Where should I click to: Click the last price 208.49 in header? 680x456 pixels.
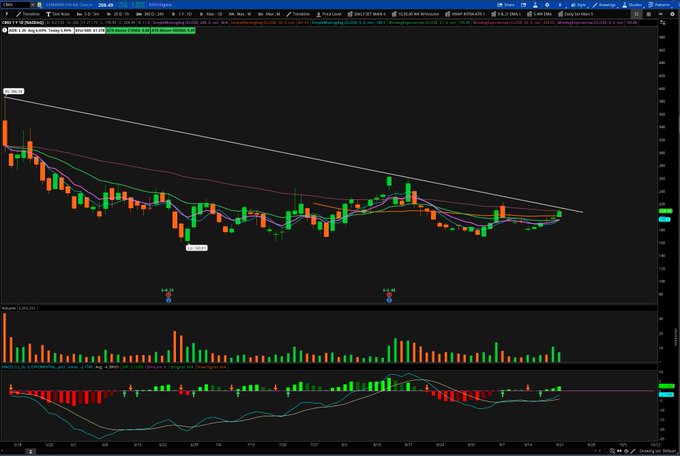(106, 5)
